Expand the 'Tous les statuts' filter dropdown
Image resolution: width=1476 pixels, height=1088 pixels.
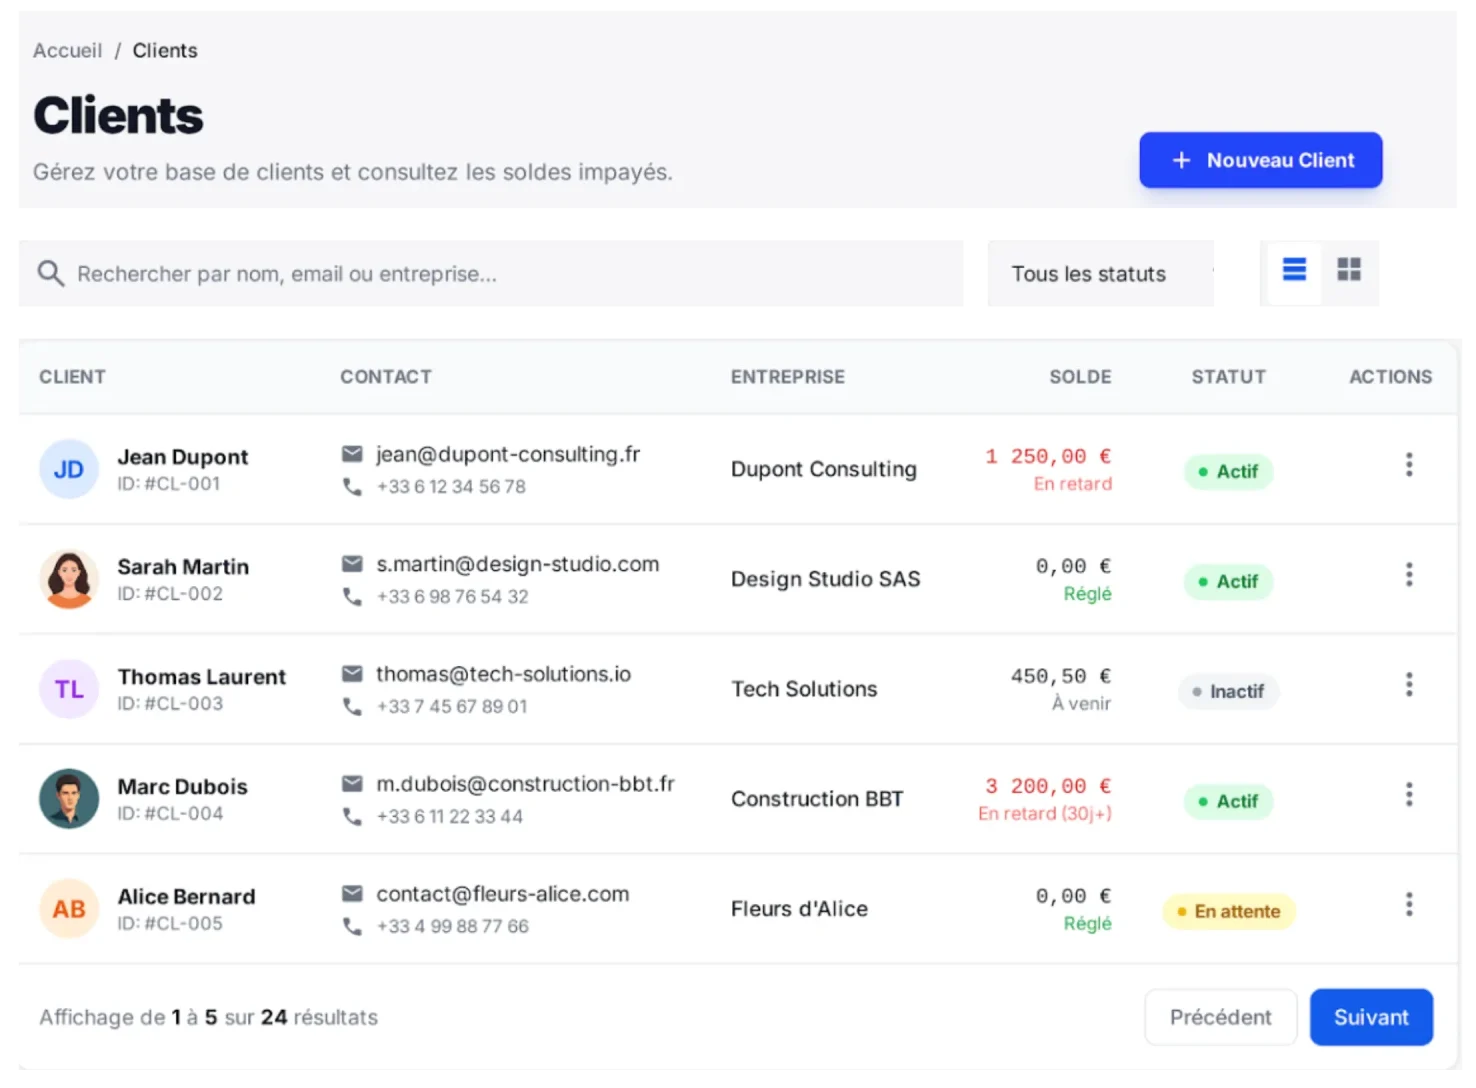(x=1098, y=275)
